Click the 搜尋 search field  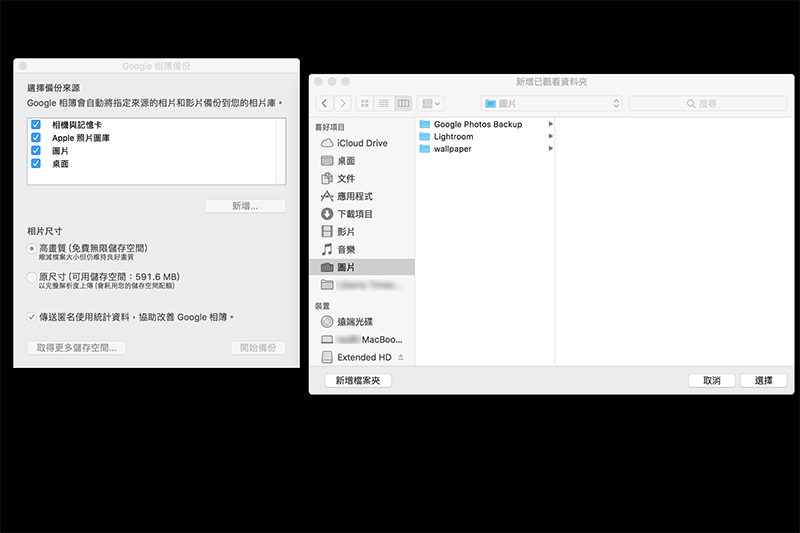click(708, 104)
